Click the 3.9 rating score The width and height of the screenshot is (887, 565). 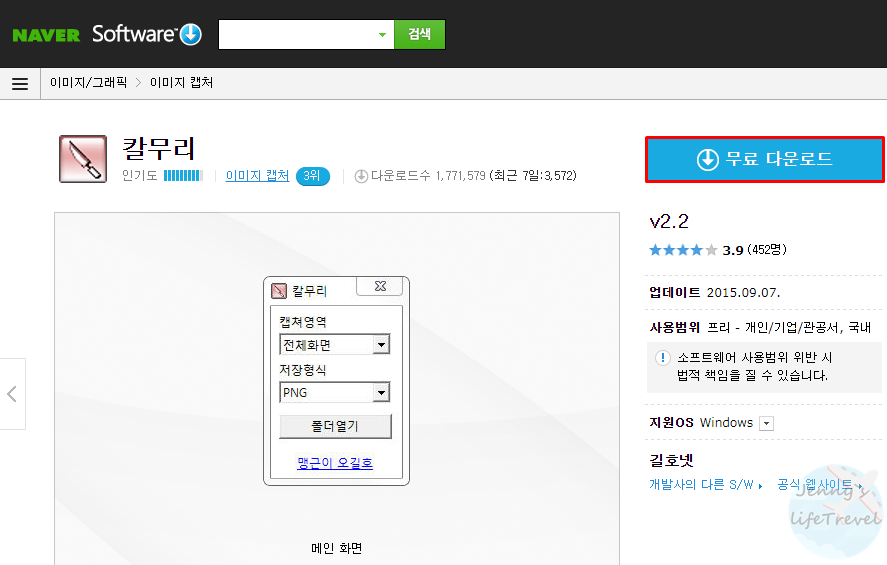[x=733, y=250]
